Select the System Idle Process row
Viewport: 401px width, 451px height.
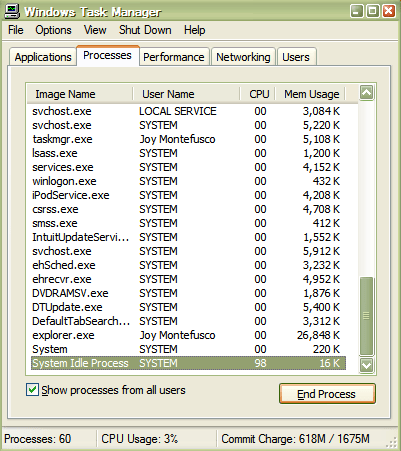click(188, 363)
